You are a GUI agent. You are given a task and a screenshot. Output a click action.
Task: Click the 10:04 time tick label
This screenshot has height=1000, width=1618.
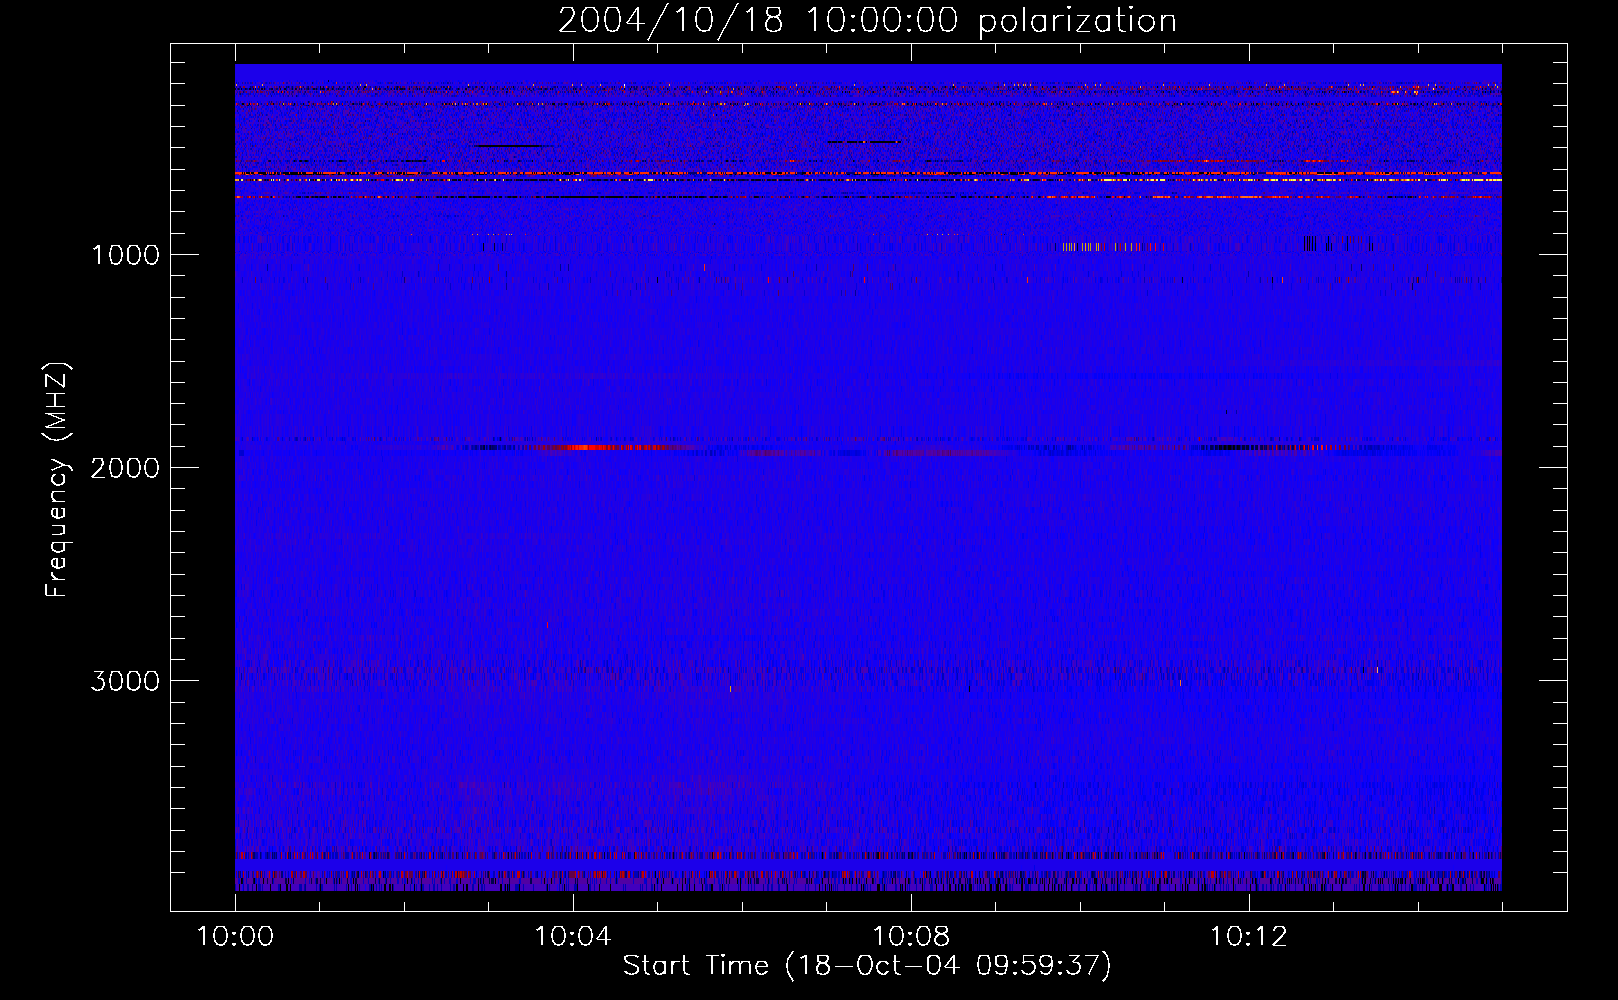coord(573,937)
